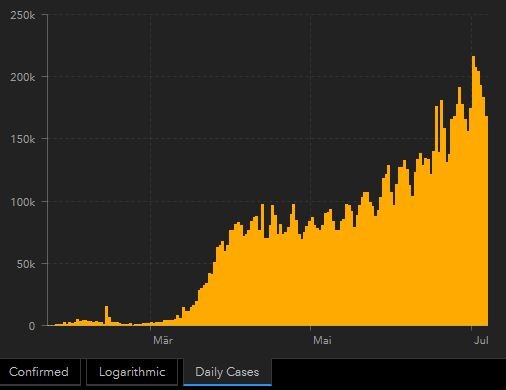Click the 100k y-axis label

coord(22,202)
